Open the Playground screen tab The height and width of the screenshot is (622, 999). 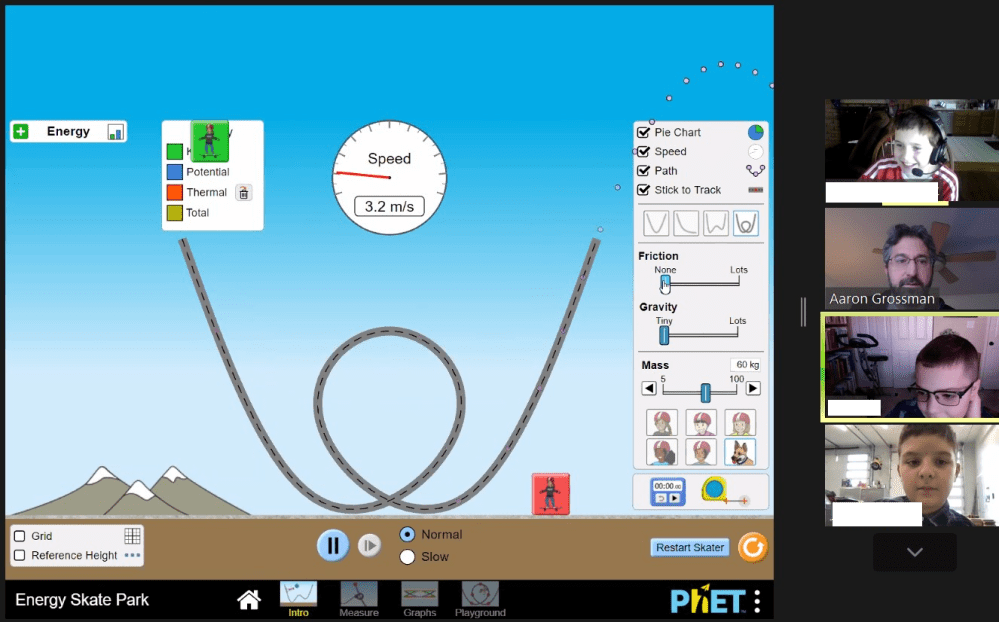click(x=480, y=597)
